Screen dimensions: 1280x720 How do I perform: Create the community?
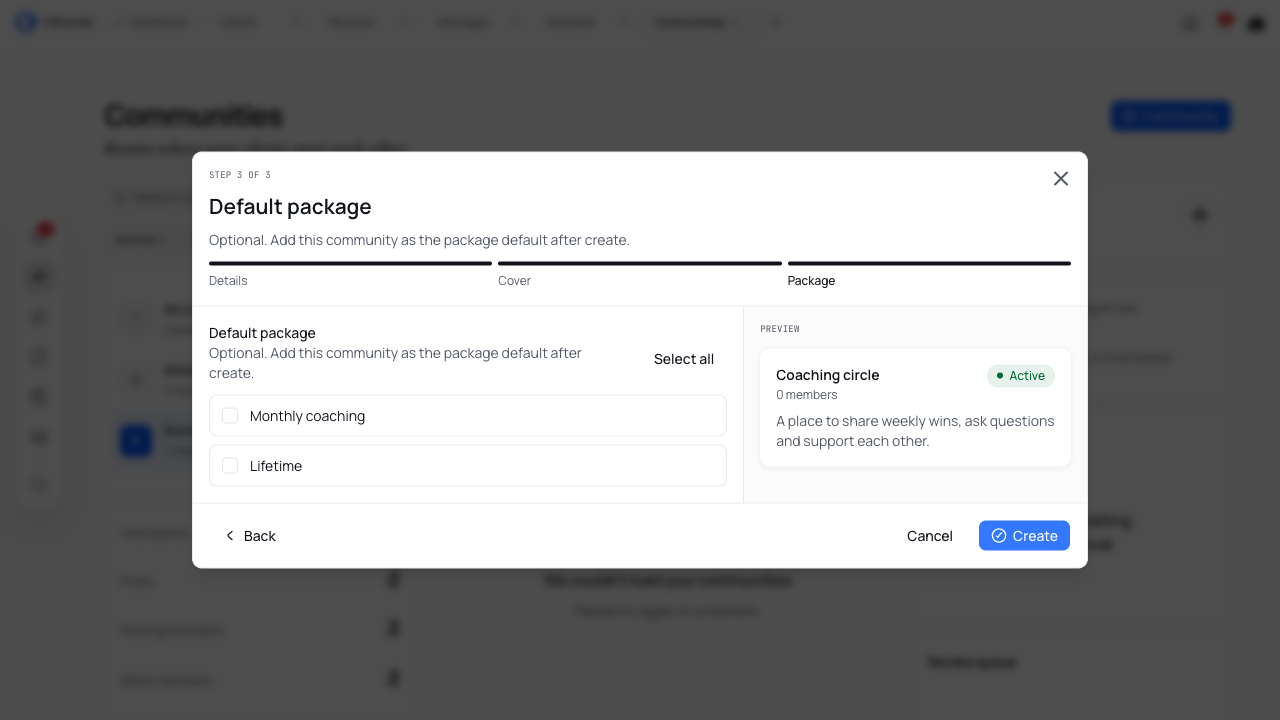(1024, 536)
